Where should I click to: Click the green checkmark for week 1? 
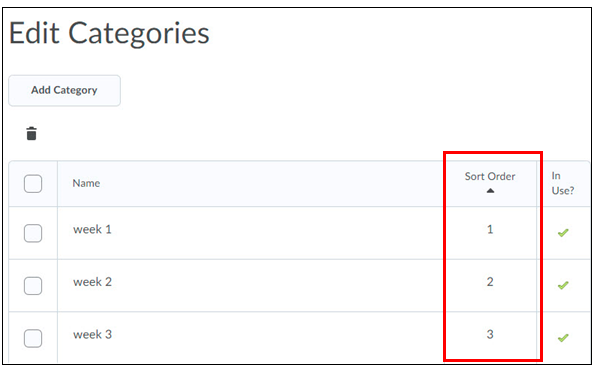click(x=563, y=233)
